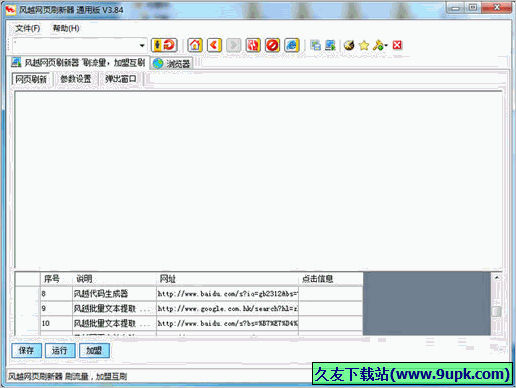The width and height of the screenshot is (516, 388).
Task: Click the sequence number 10 cell
Action: pos(56,323)
